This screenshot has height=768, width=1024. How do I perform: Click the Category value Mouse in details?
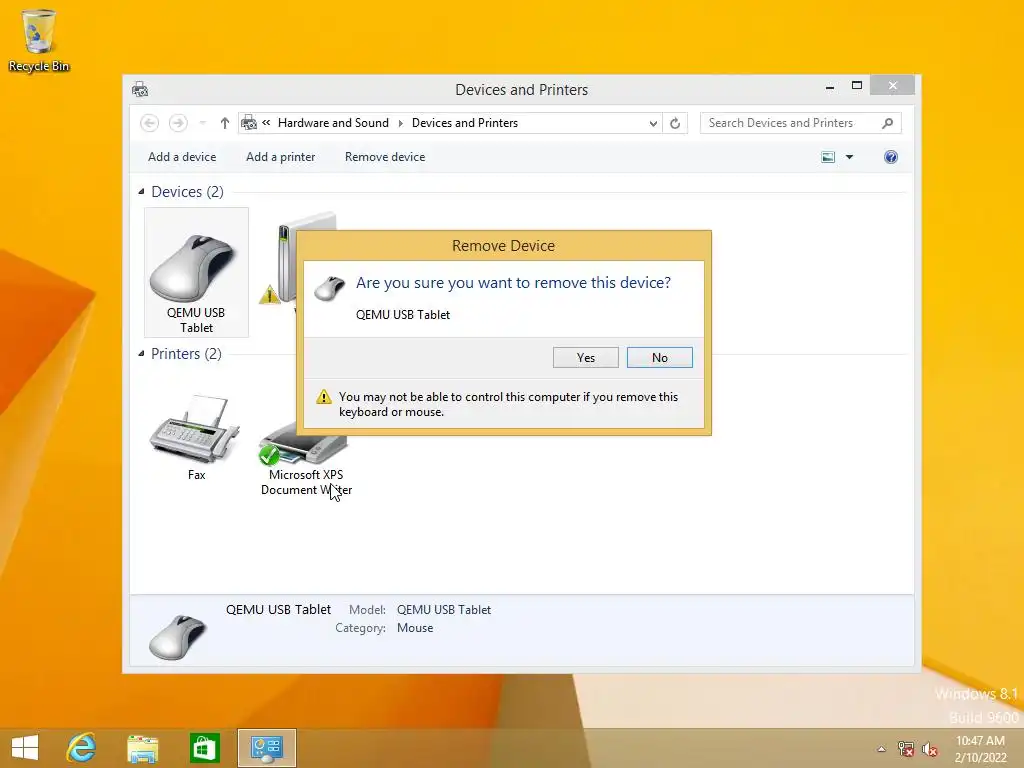click(x=415, y=628)
